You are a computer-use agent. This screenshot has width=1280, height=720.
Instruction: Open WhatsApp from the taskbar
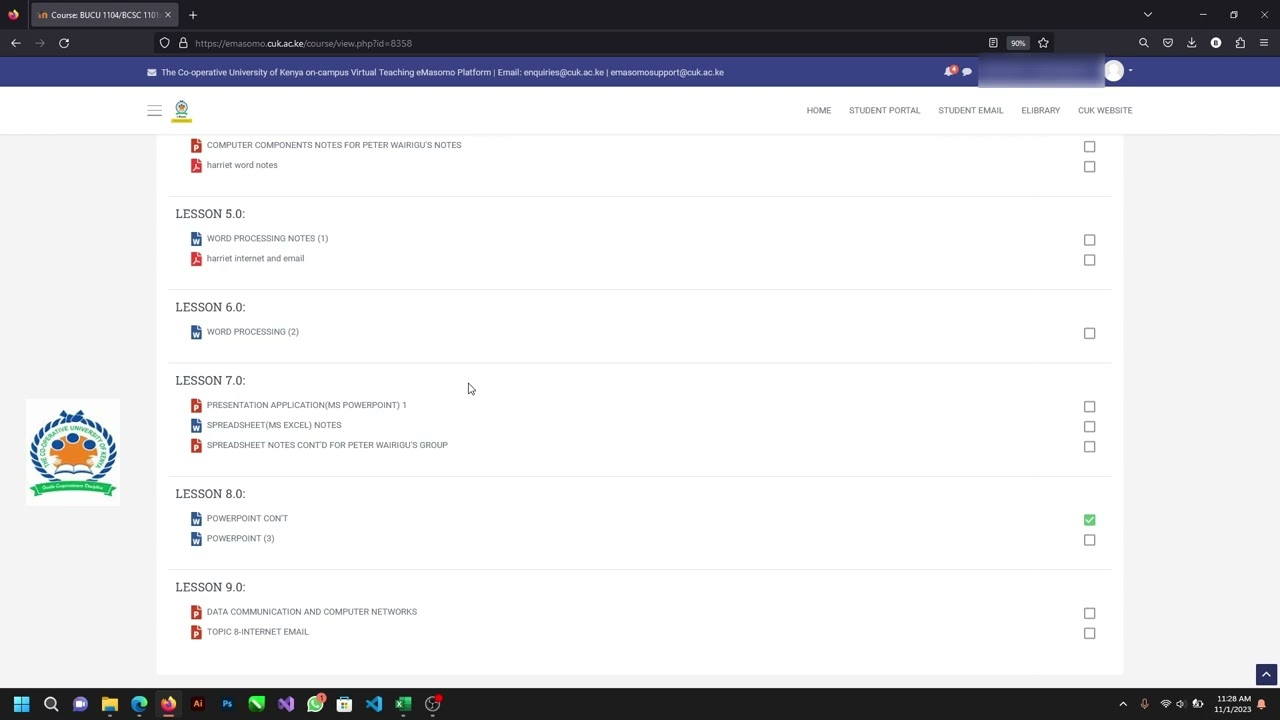click(315, 704)
